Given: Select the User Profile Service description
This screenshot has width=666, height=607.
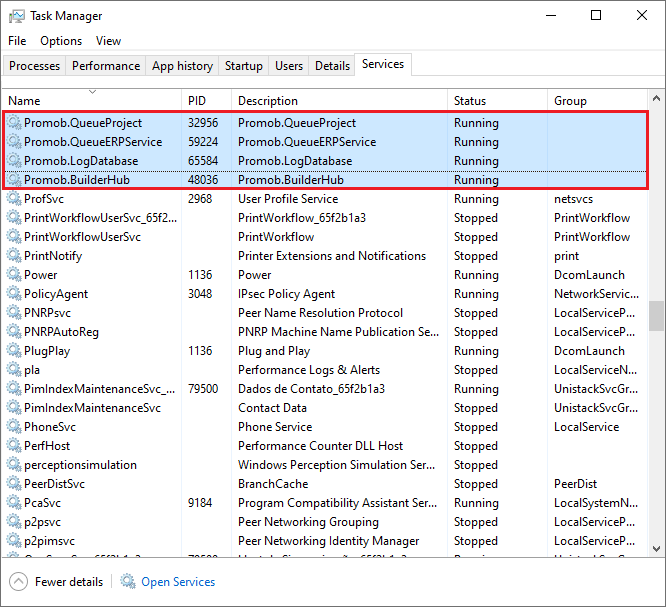Looking at the screenshot, I should (x=288, y=198).
